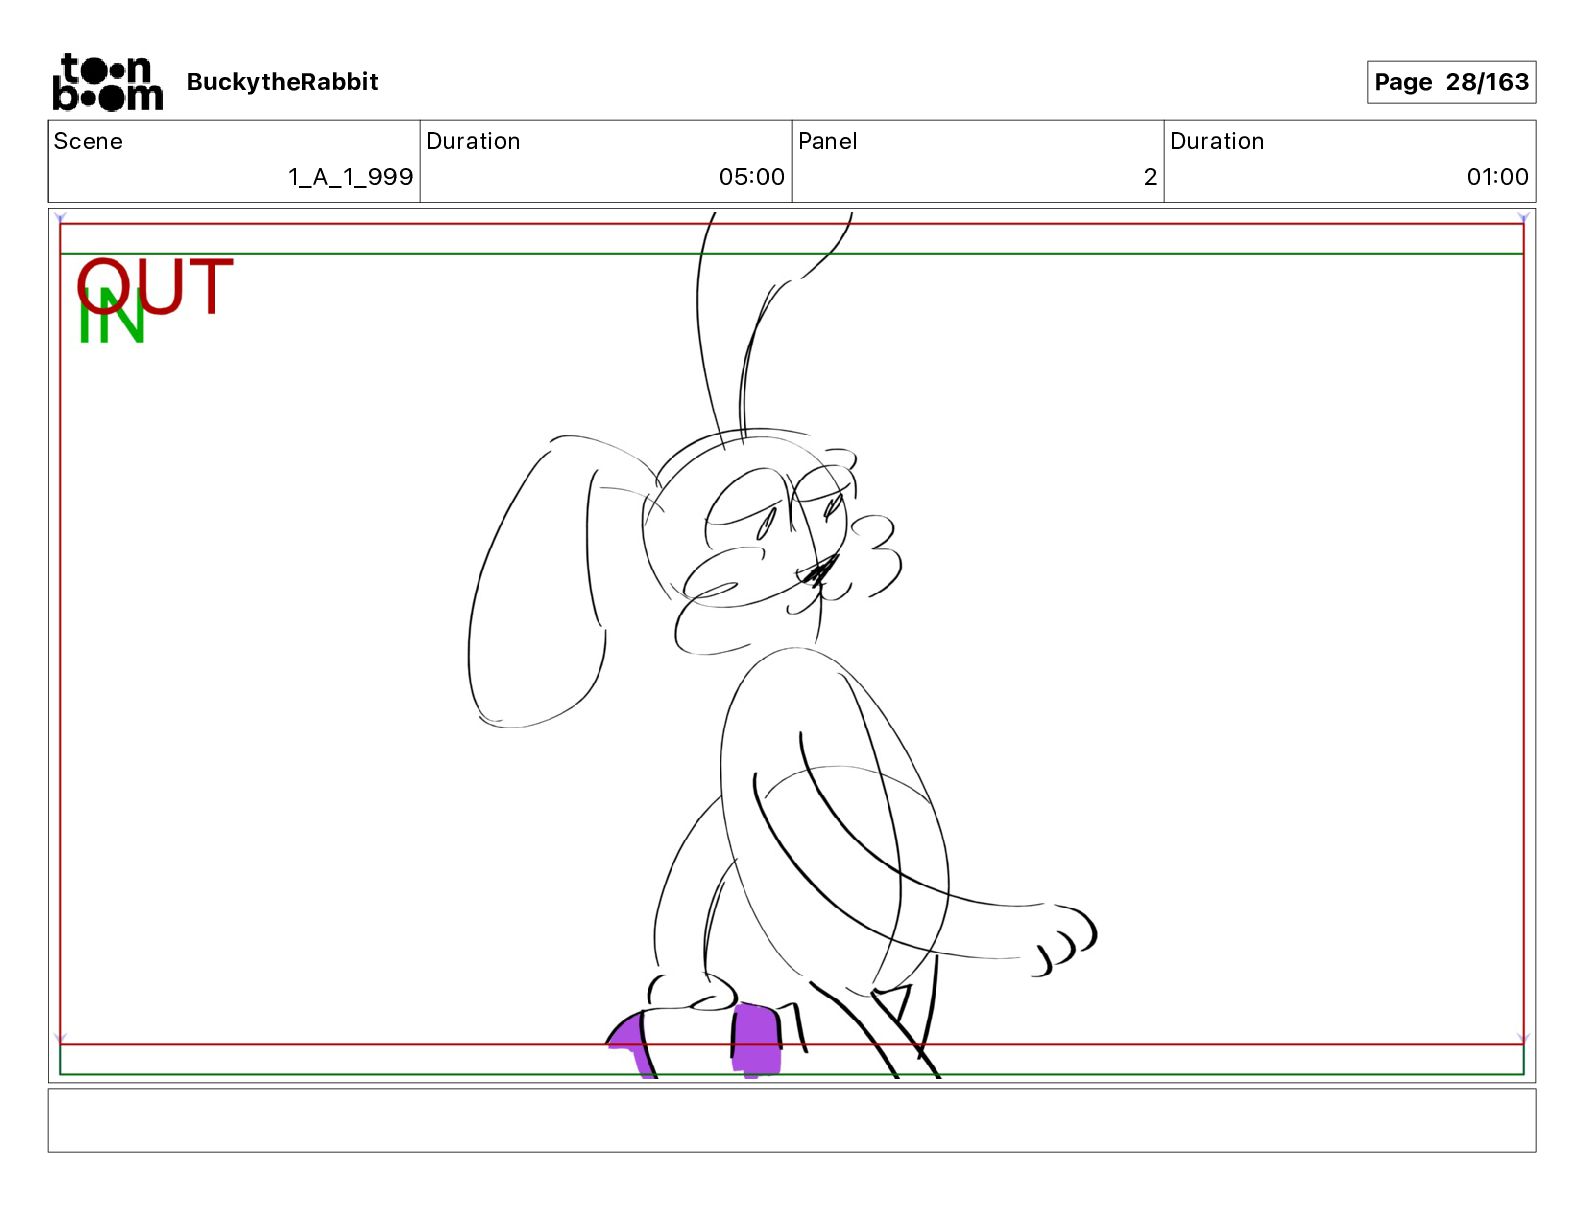Click the red OUT camera label
Screen dimensions: 1584x1224
tap(155, 286)
